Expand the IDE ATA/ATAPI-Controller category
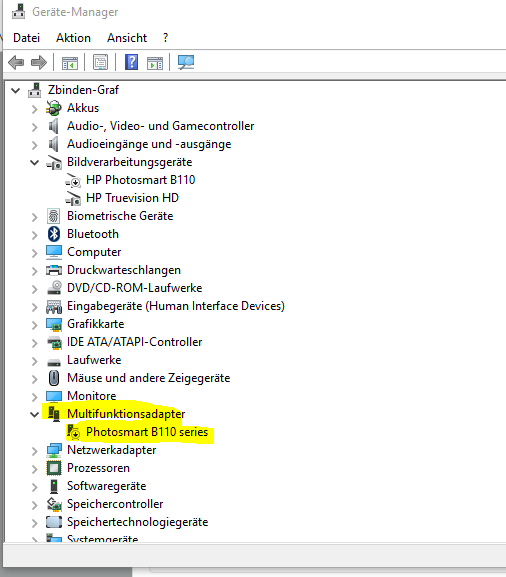 click(35, 343)
